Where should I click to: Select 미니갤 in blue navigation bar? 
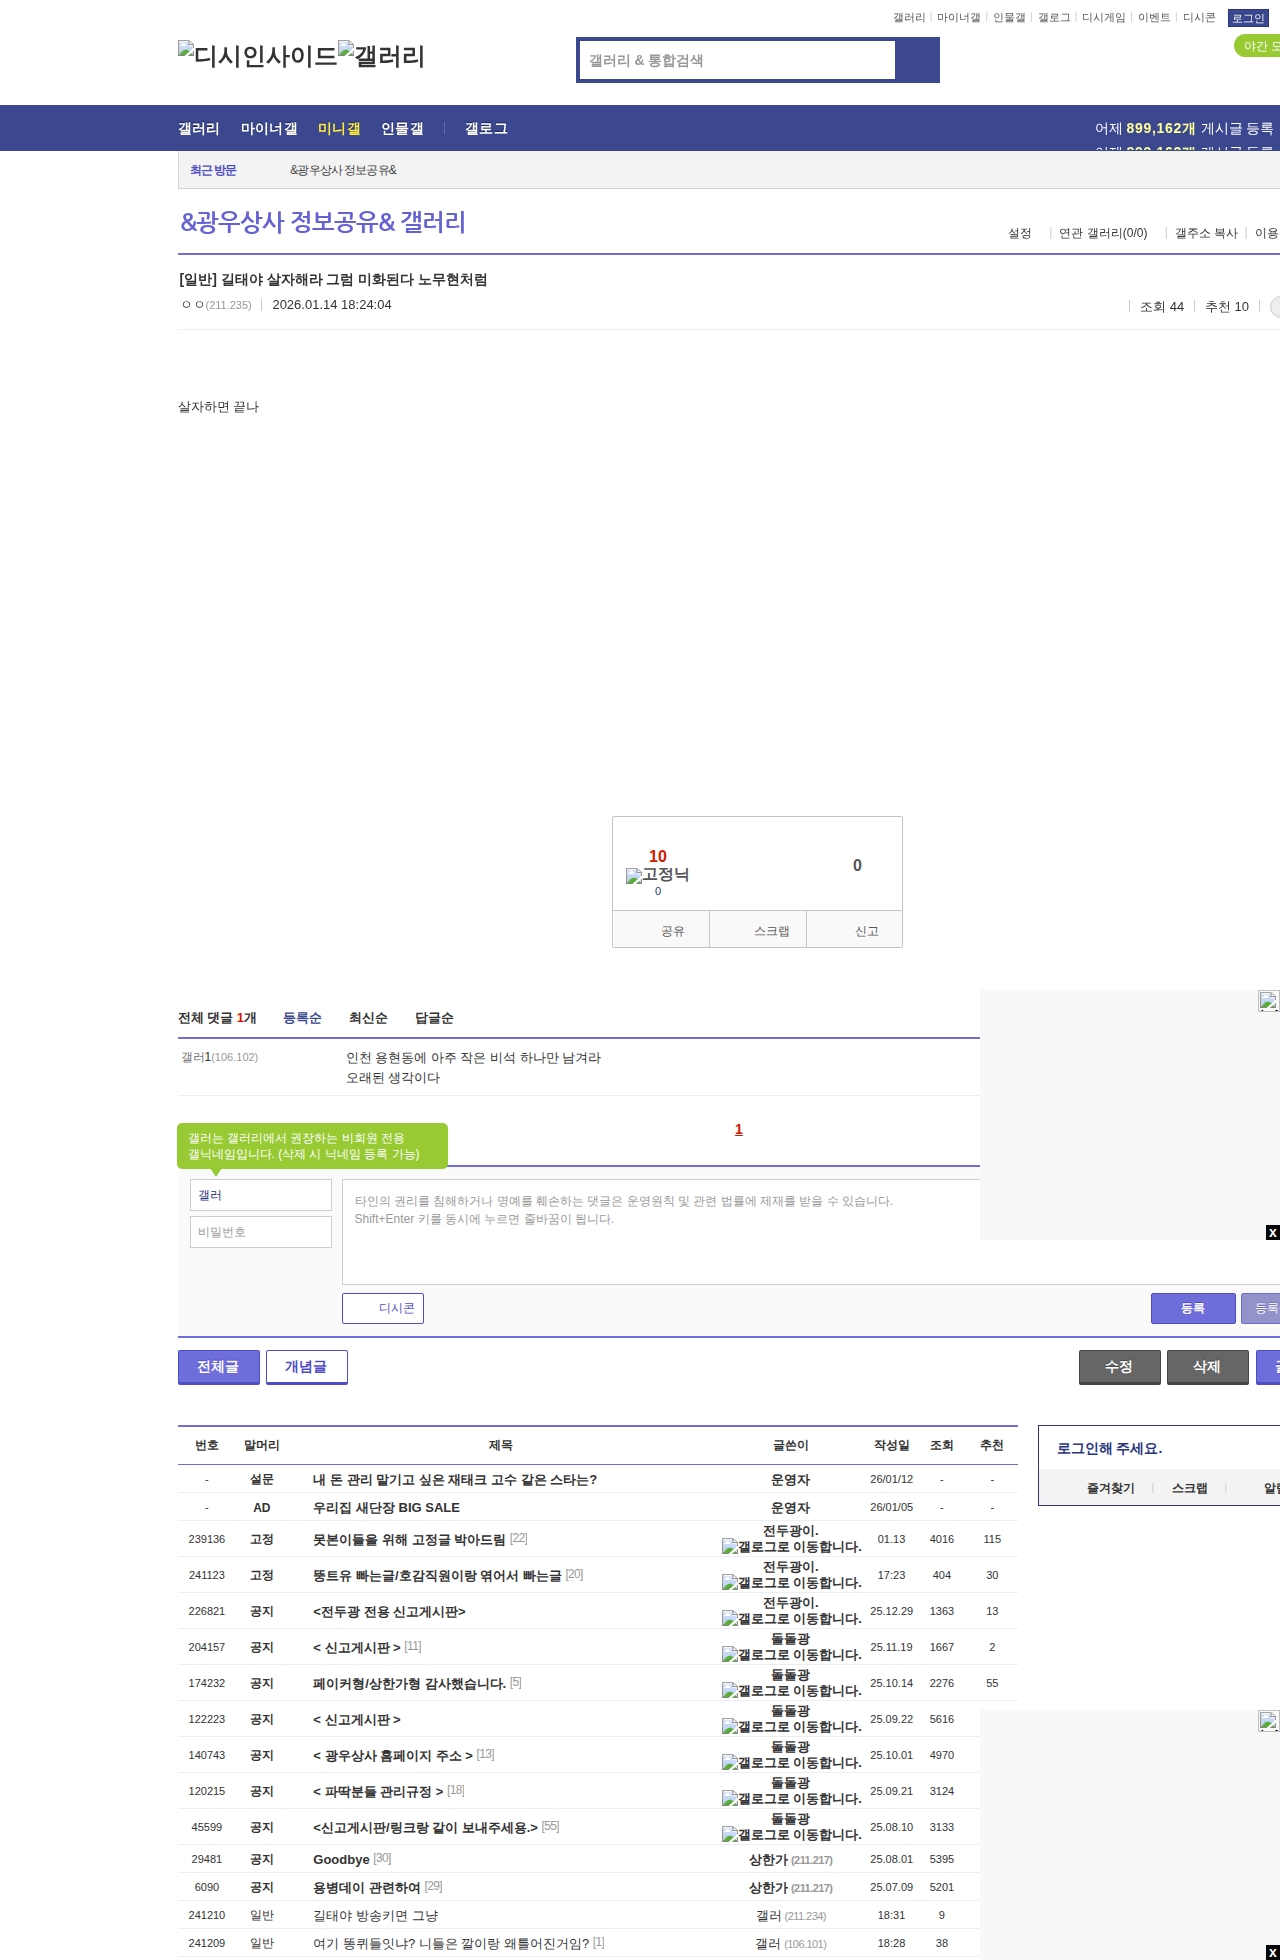click(x=339, y=128)
